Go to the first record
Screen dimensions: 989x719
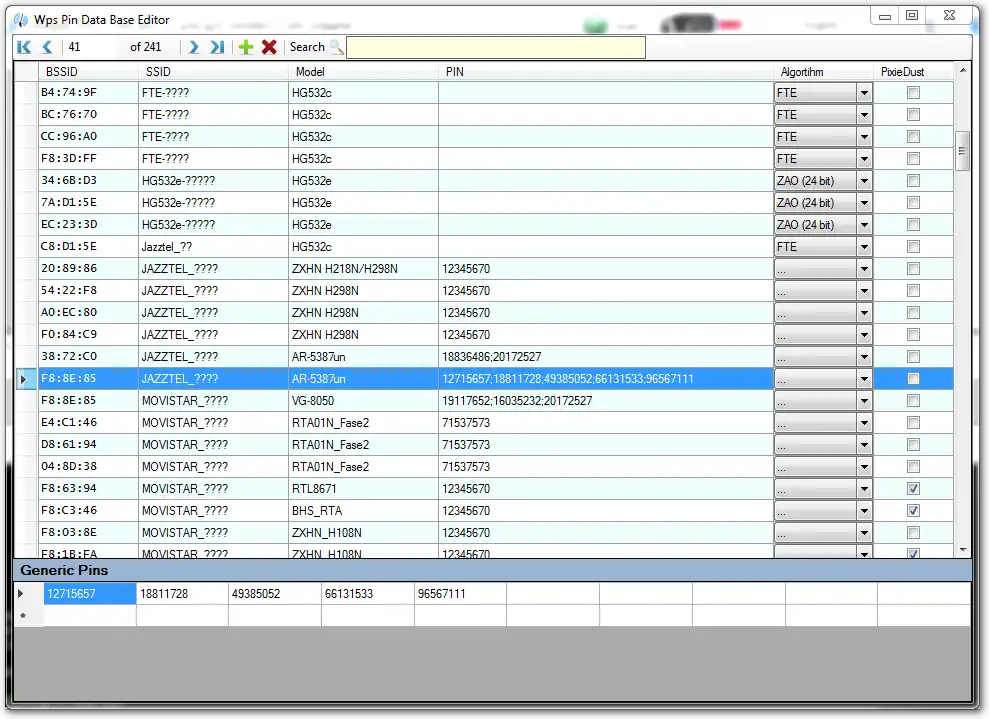coord(24,47)
